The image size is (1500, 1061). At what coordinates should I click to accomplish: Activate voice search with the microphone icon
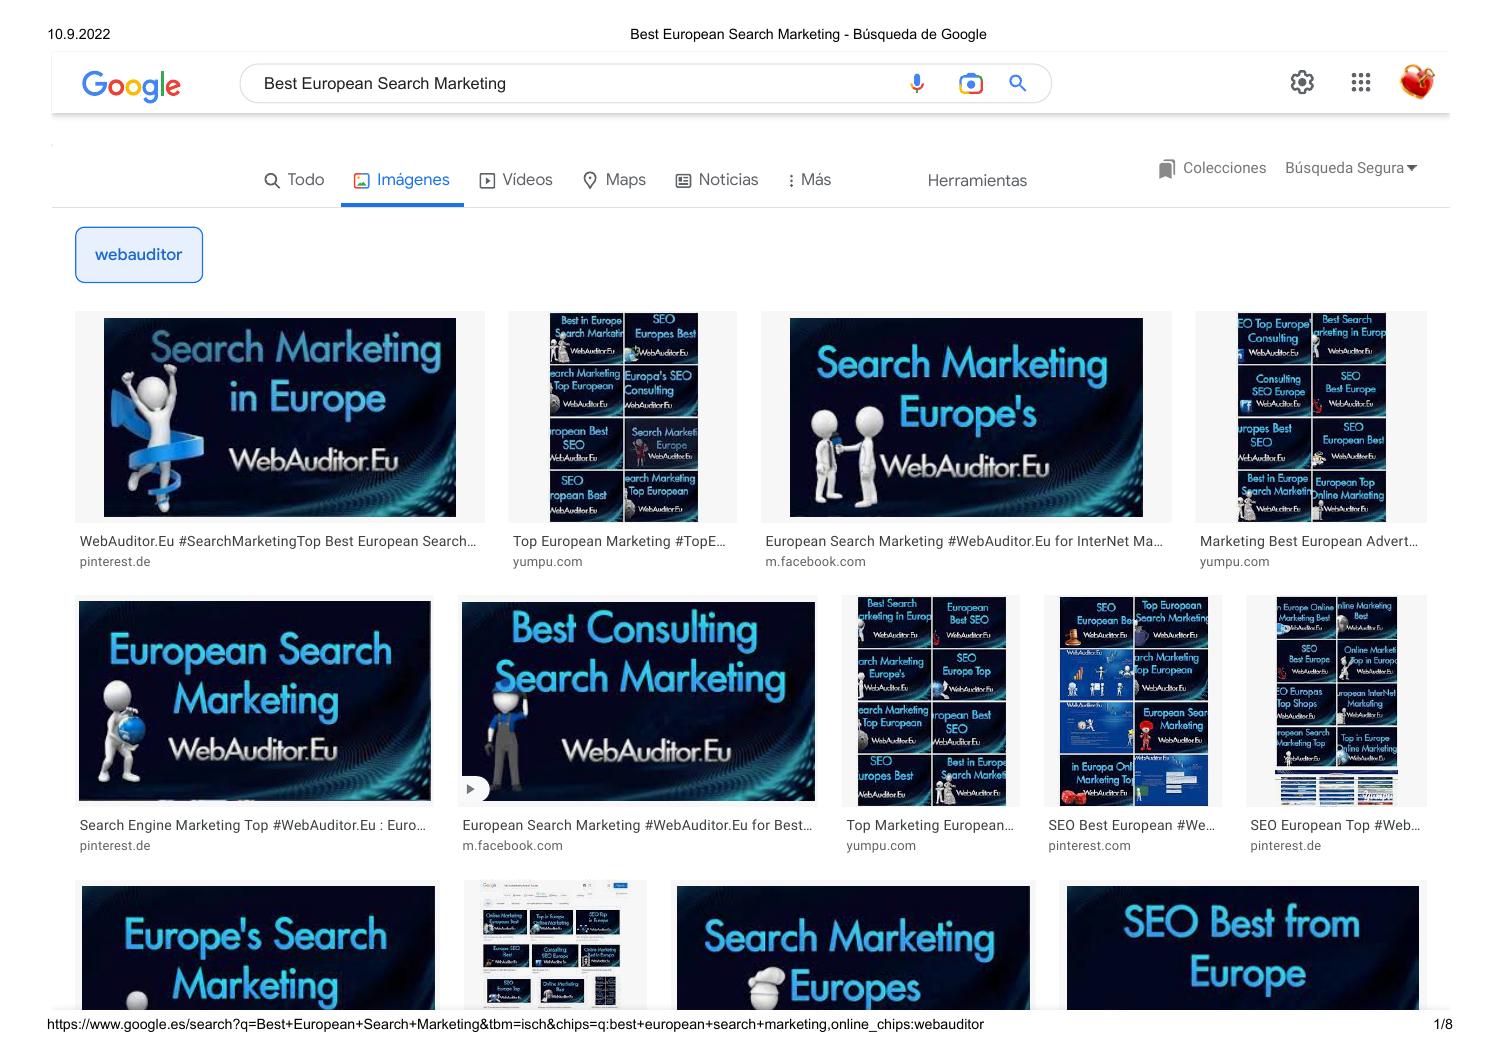[x=916, y=83]
